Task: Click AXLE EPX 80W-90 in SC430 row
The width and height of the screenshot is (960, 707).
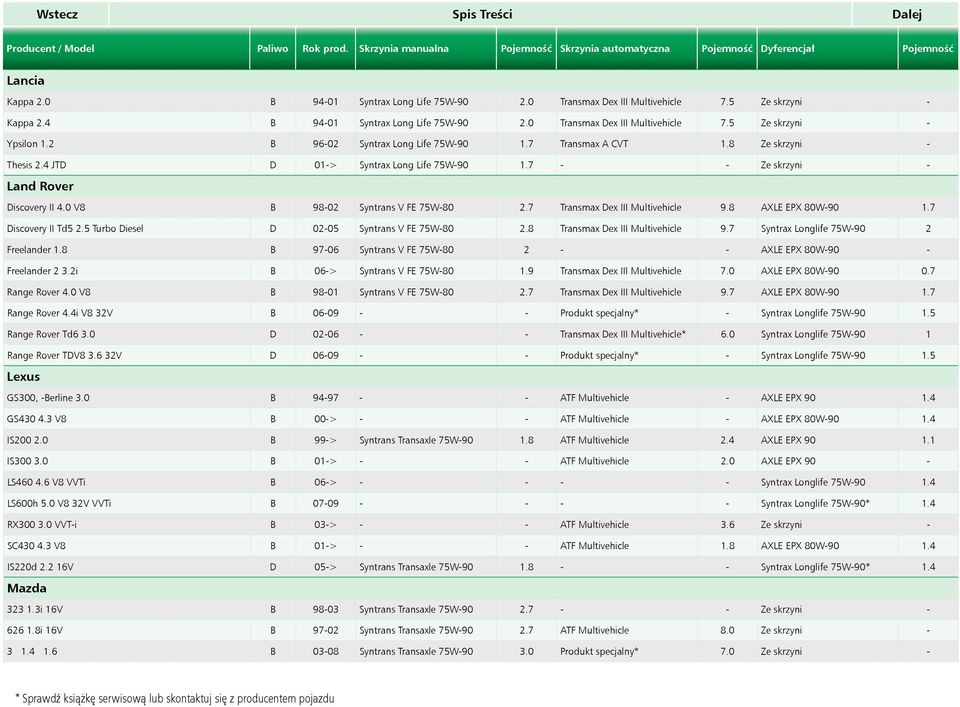Action: [800, 545]
